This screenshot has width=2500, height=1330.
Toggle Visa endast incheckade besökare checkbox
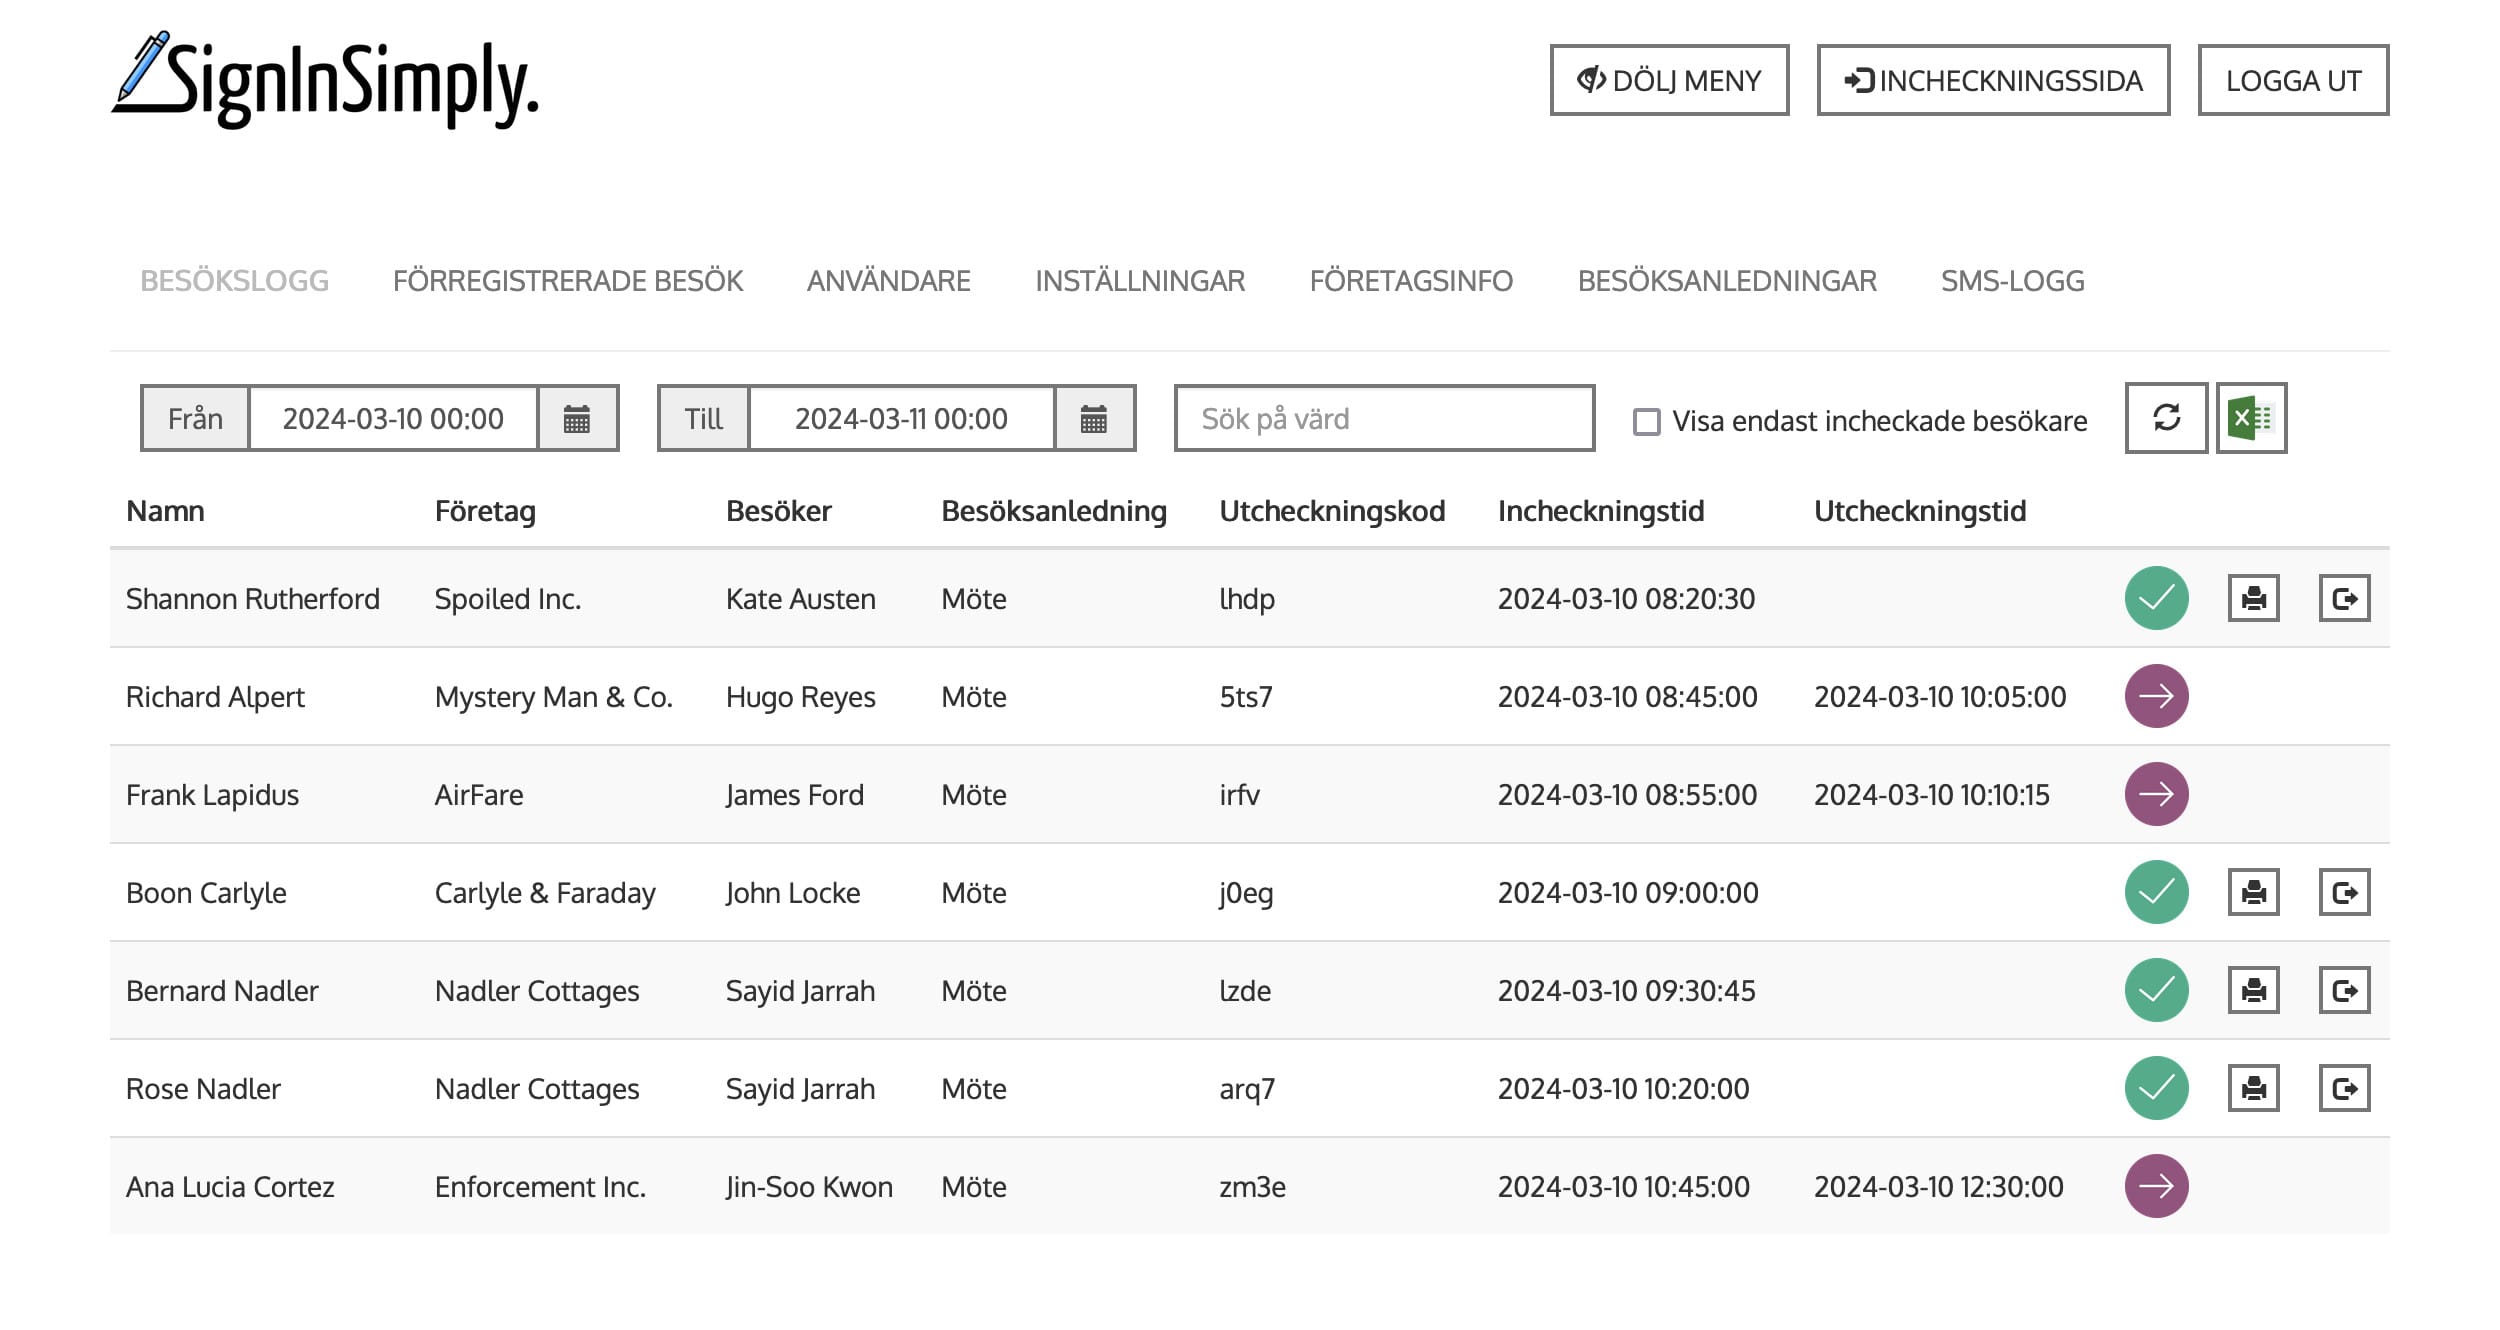[x=1646, y=421]
